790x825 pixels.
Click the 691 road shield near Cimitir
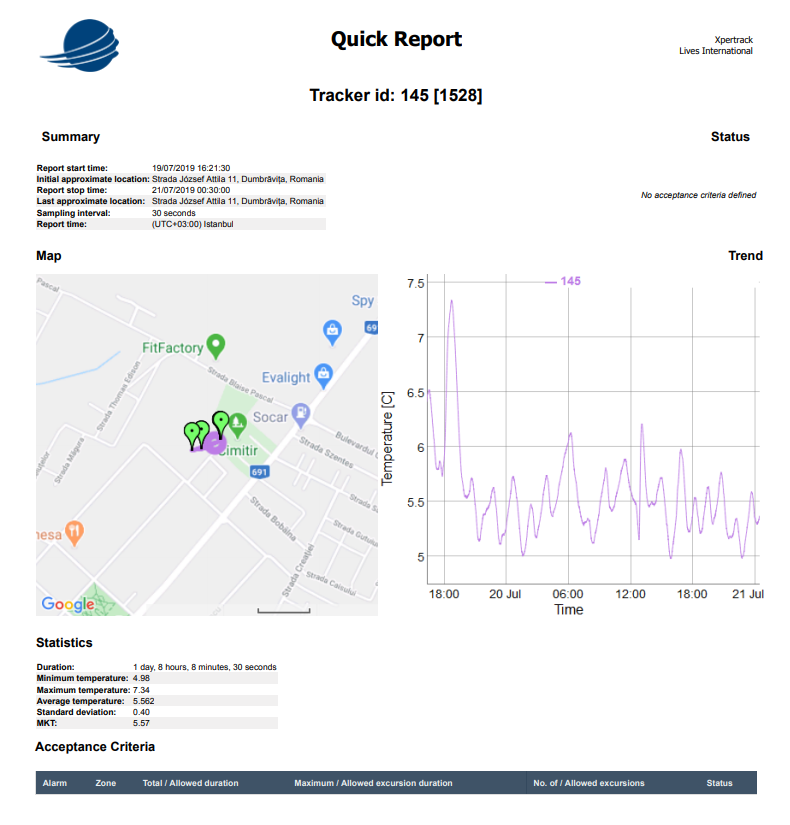[261, 472]
